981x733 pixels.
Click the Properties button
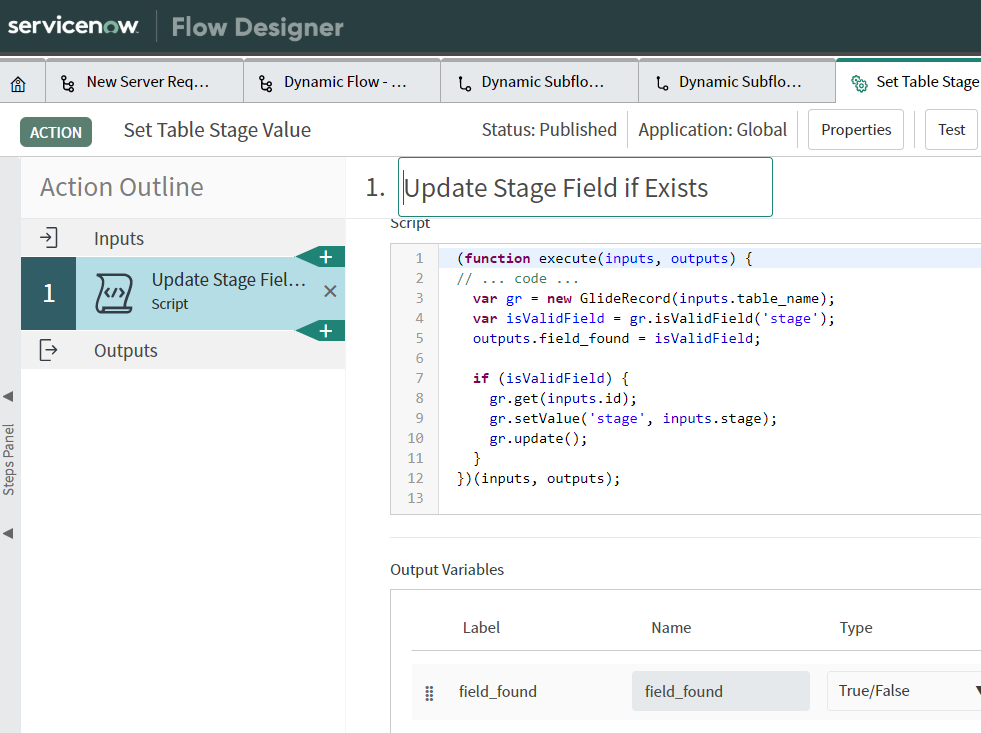(855, 130)
